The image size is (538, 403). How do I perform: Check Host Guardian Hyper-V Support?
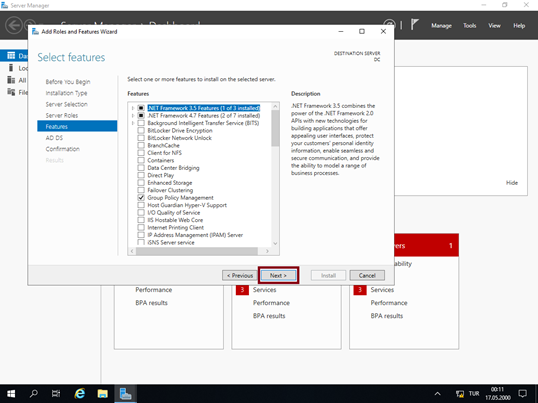point(141,205)
